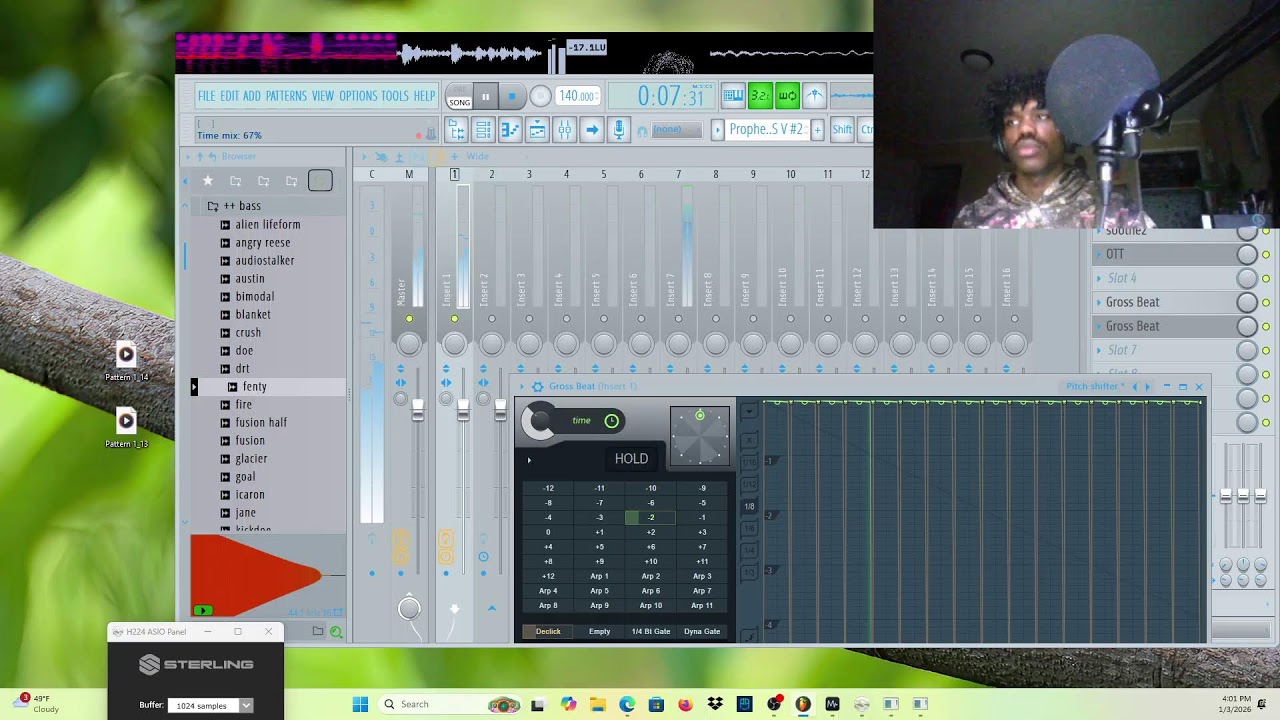Select Arp 5 preset slot
1280x720 pixels.
pos(599,591)
